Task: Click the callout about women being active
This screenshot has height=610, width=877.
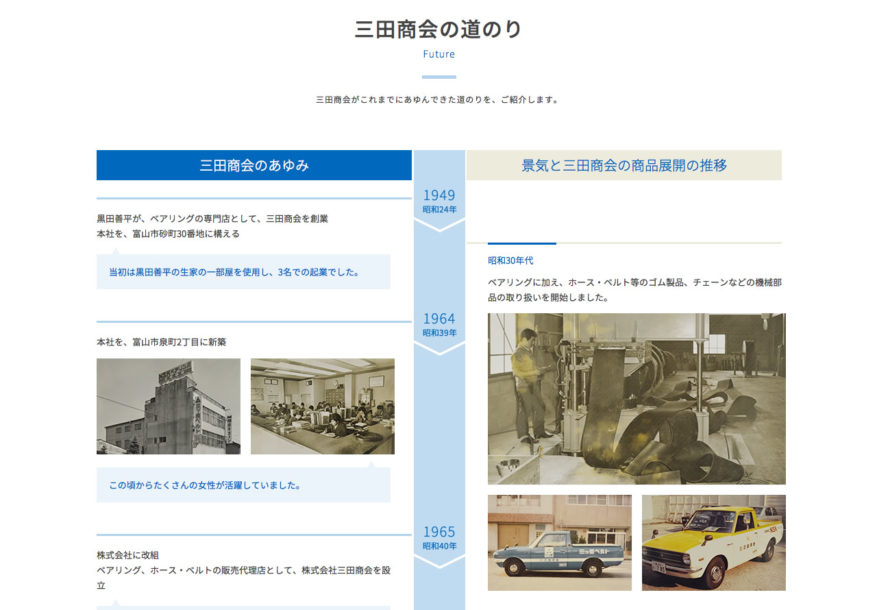Action: point(205,485)
